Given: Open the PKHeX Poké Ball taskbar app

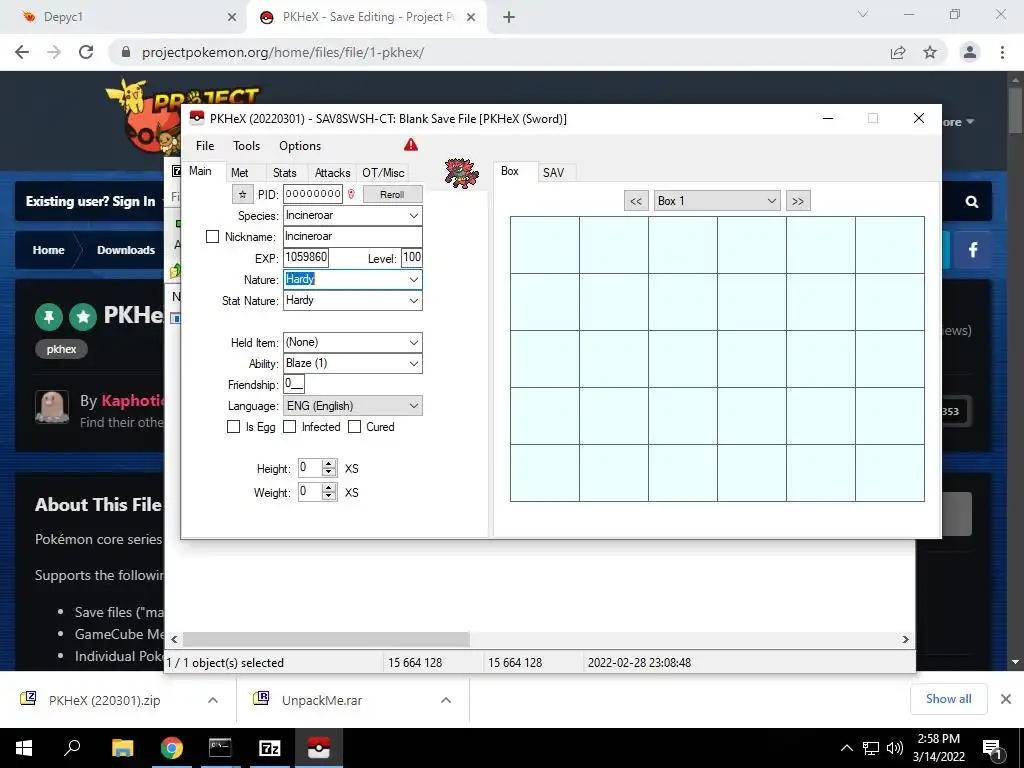Looking at the screenshot, I should tap(319, 748).
